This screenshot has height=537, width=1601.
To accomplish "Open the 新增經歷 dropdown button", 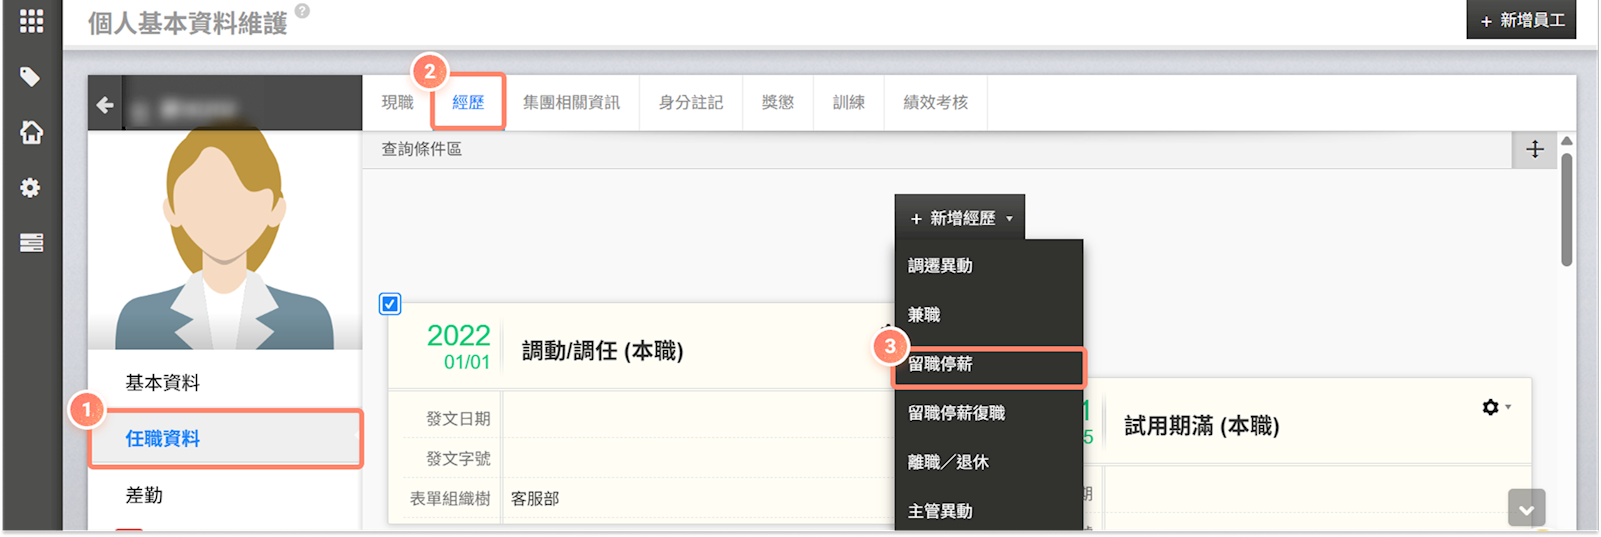I will click(960, 218).
